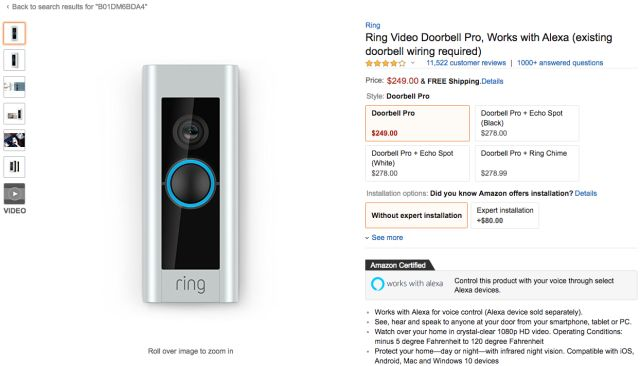This screenshot has width=640, height=366.
Task: Open 1000+ answered questions link
Action: coord(560,63)
